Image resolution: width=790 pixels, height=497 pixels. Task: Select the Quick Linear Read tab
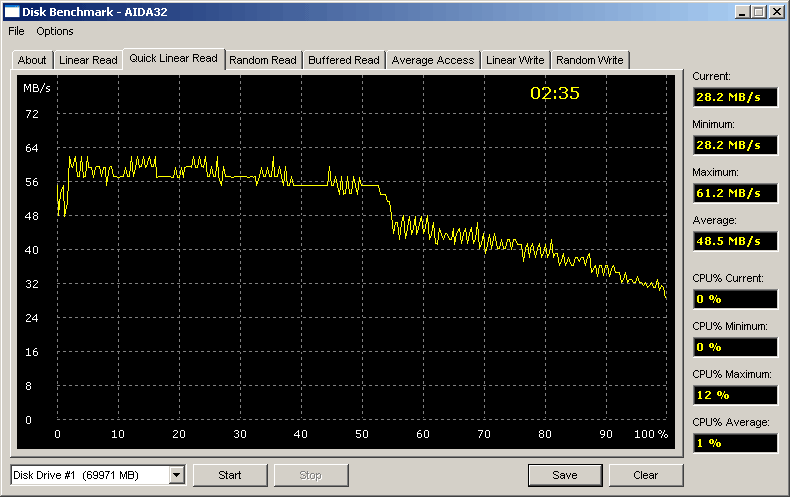click(173, 58)
